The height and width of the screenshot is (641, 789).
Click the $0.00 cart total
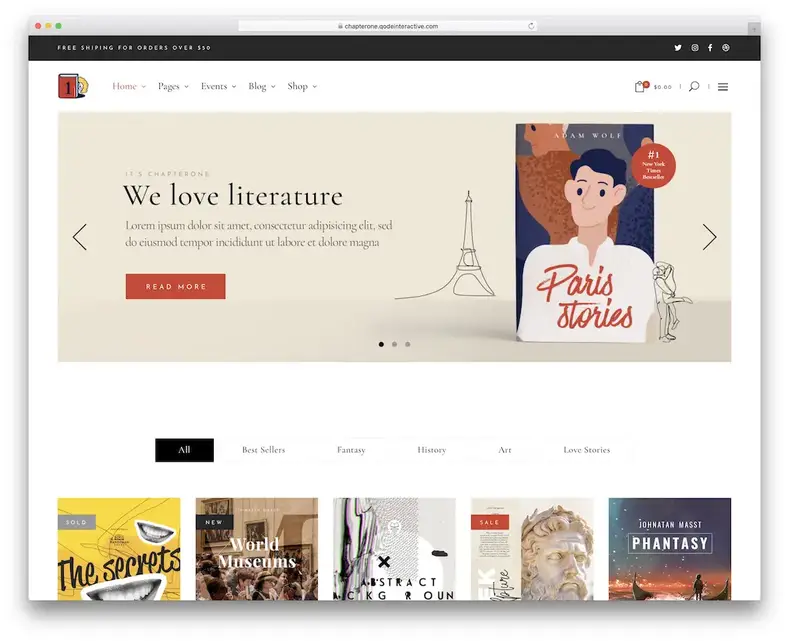point(662,87)
